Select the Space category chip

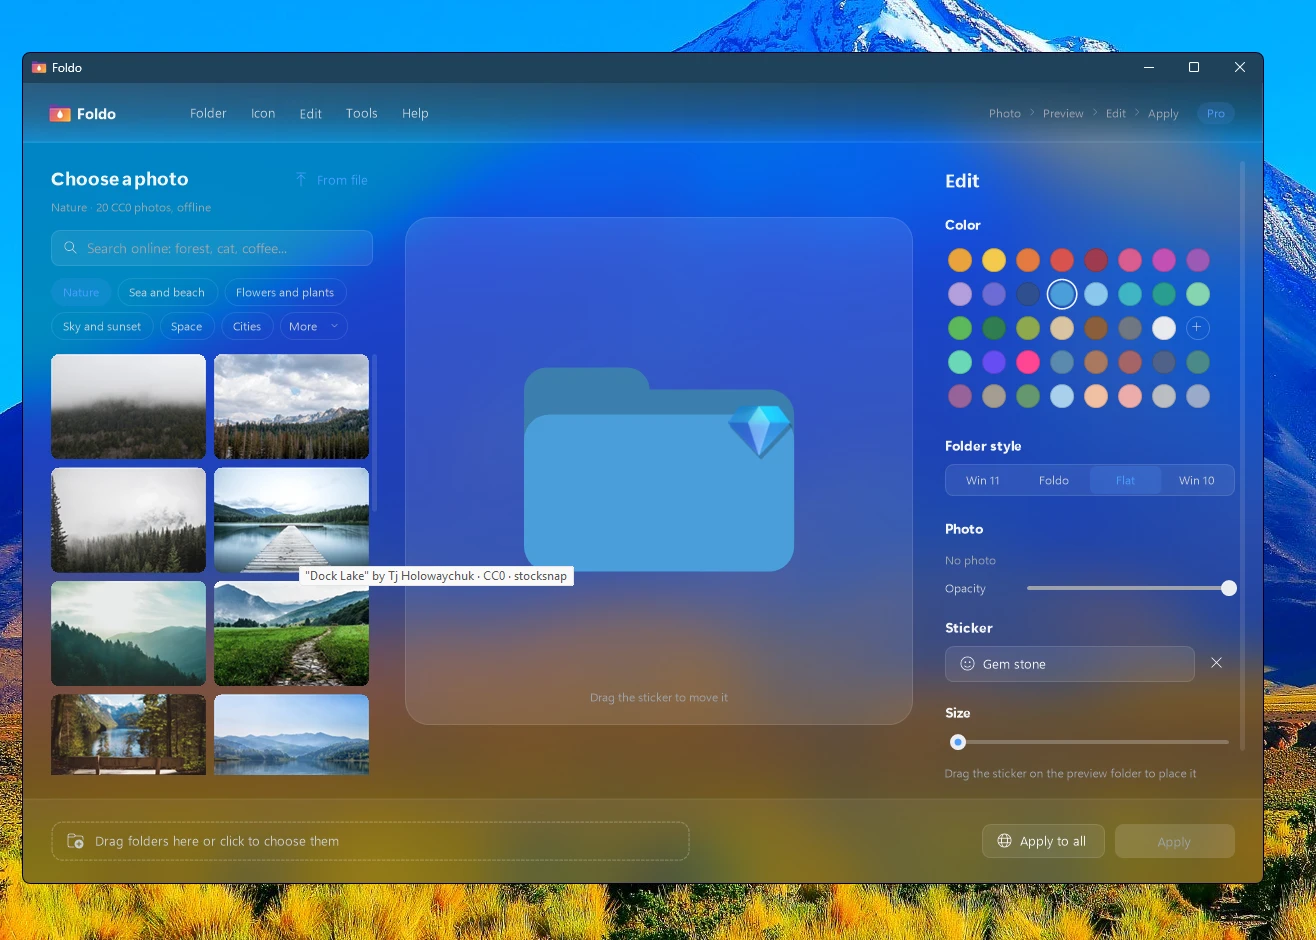tap(186, 326)
